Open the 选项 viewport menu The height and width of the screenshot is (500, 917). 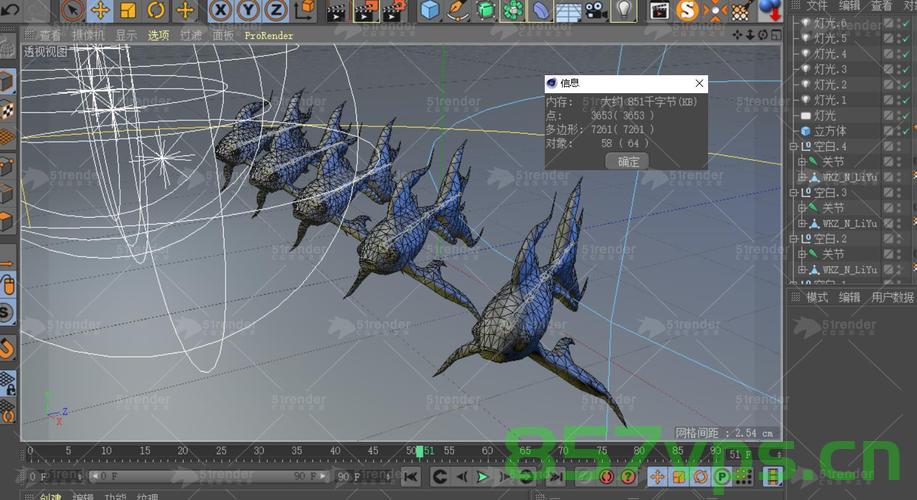tap(158, 36)
